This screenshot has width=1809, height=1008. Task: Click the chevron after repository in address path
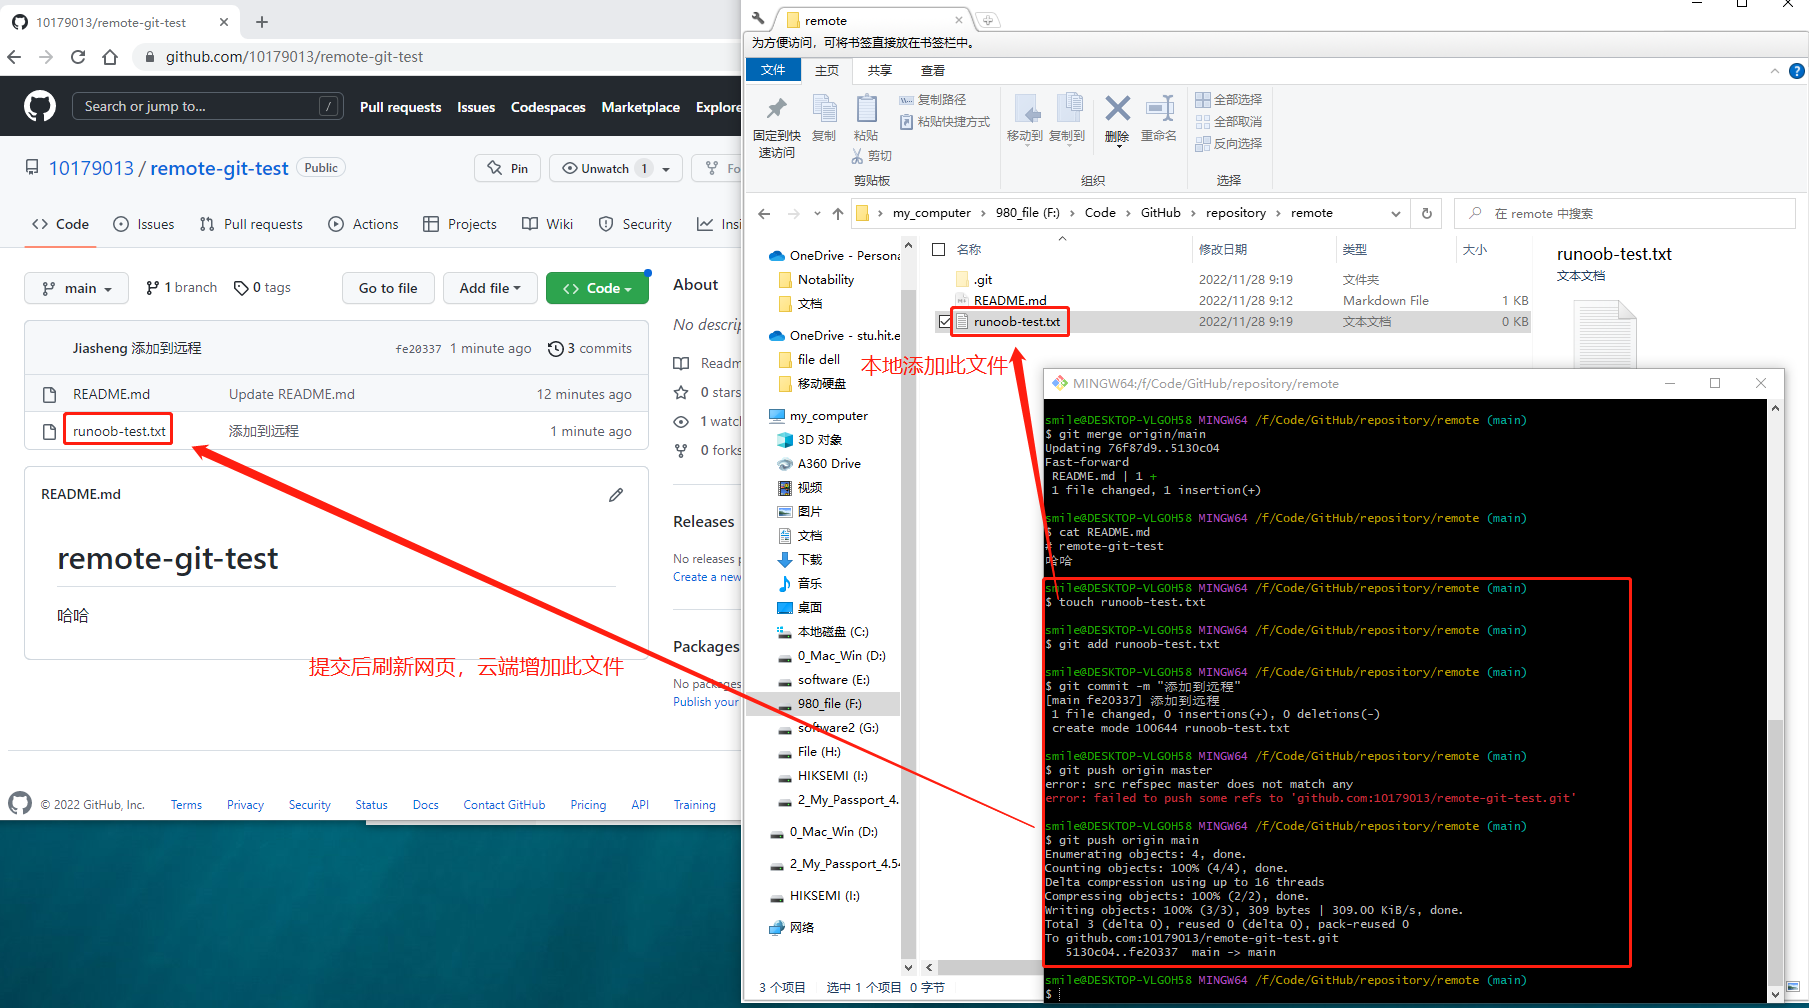click(1278, 213)
